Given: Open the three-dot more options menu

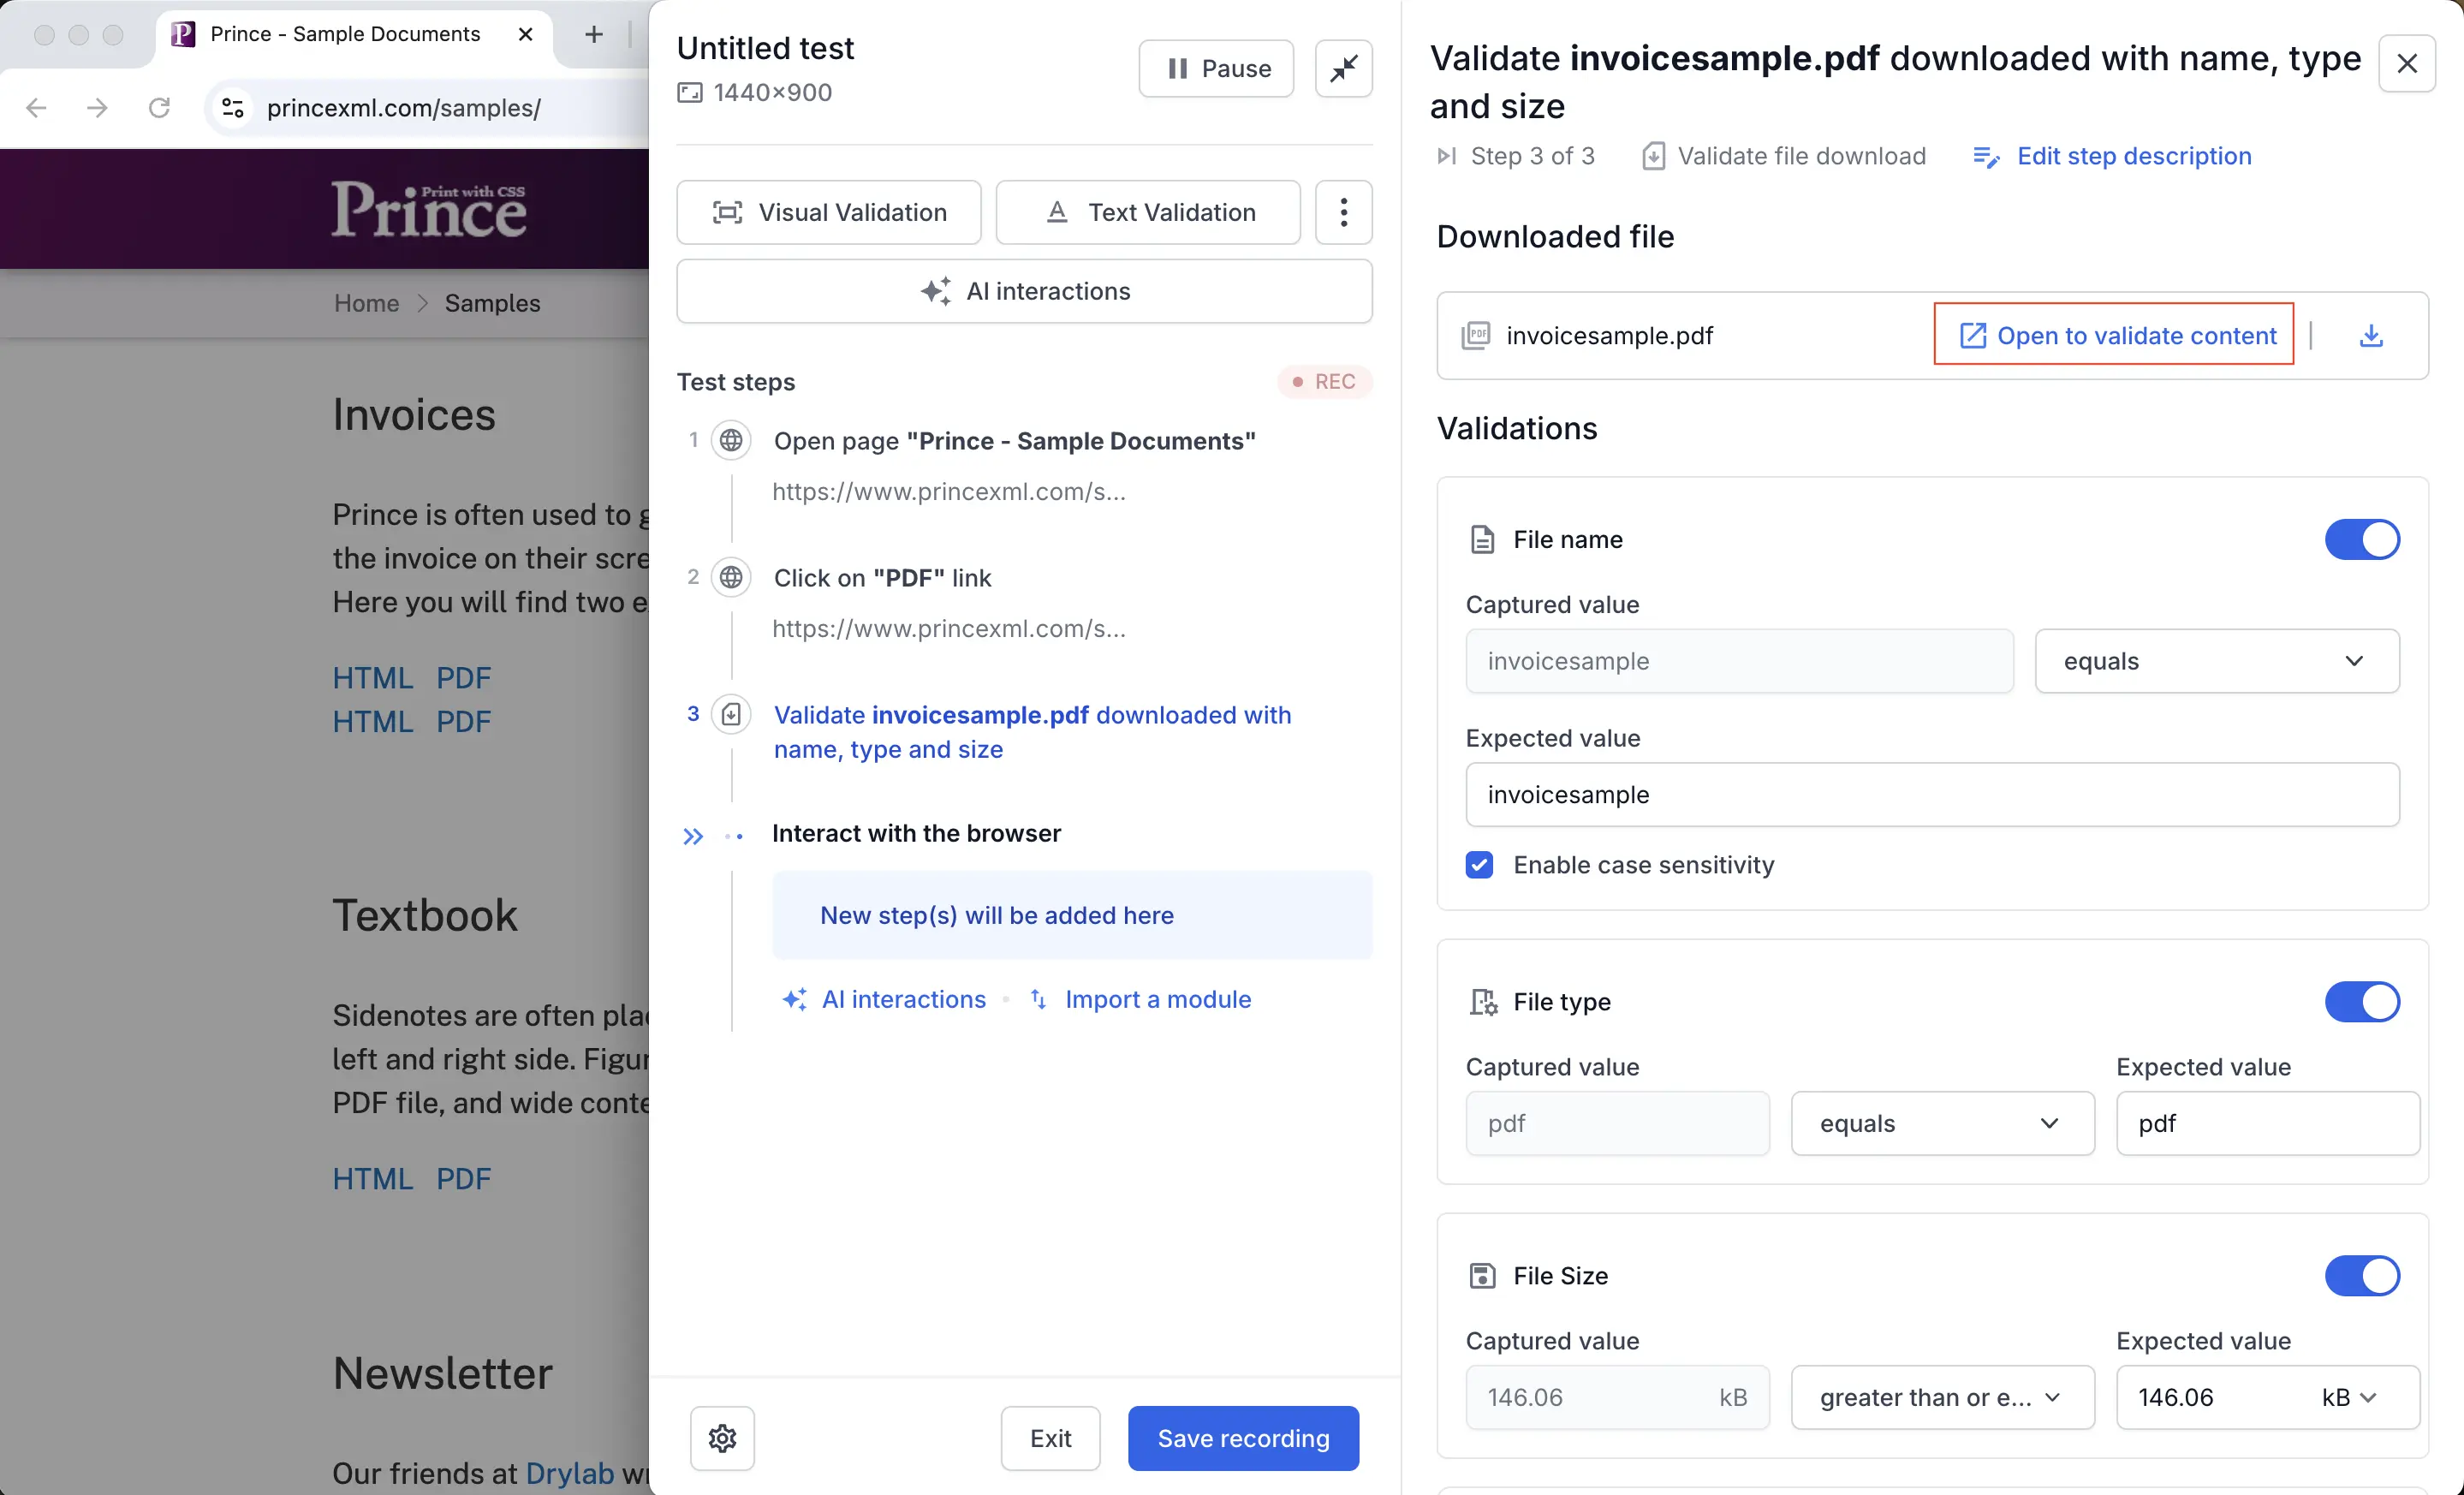Looking at the screenshot, I should pyautogui.click(x=1343, y=212).
